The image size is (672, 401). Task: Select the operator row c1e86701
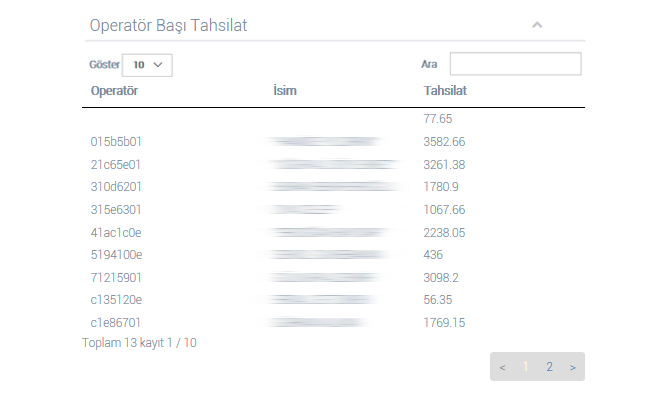(333, 323)
